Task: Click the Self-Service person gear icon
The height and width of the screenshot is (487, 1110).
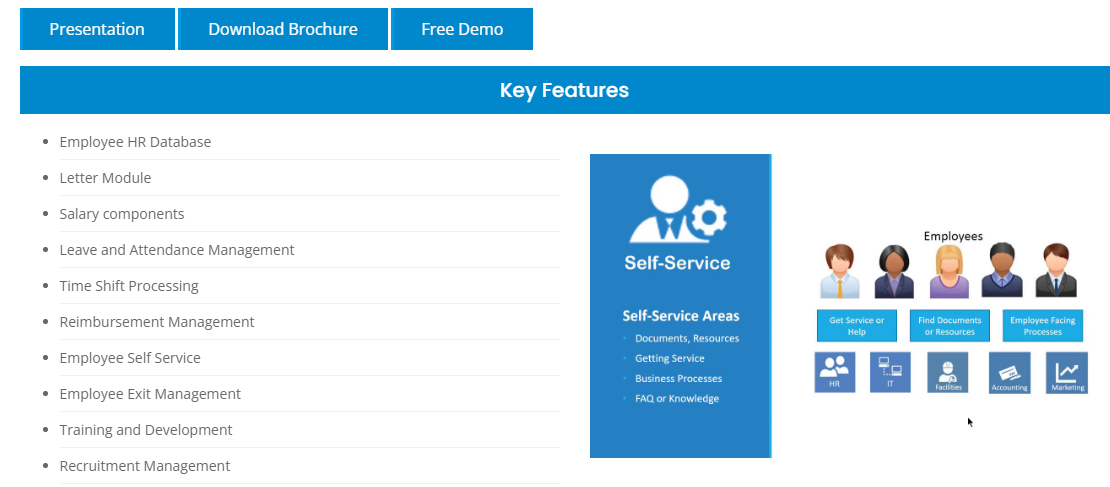Action: (x=677, y=210)
